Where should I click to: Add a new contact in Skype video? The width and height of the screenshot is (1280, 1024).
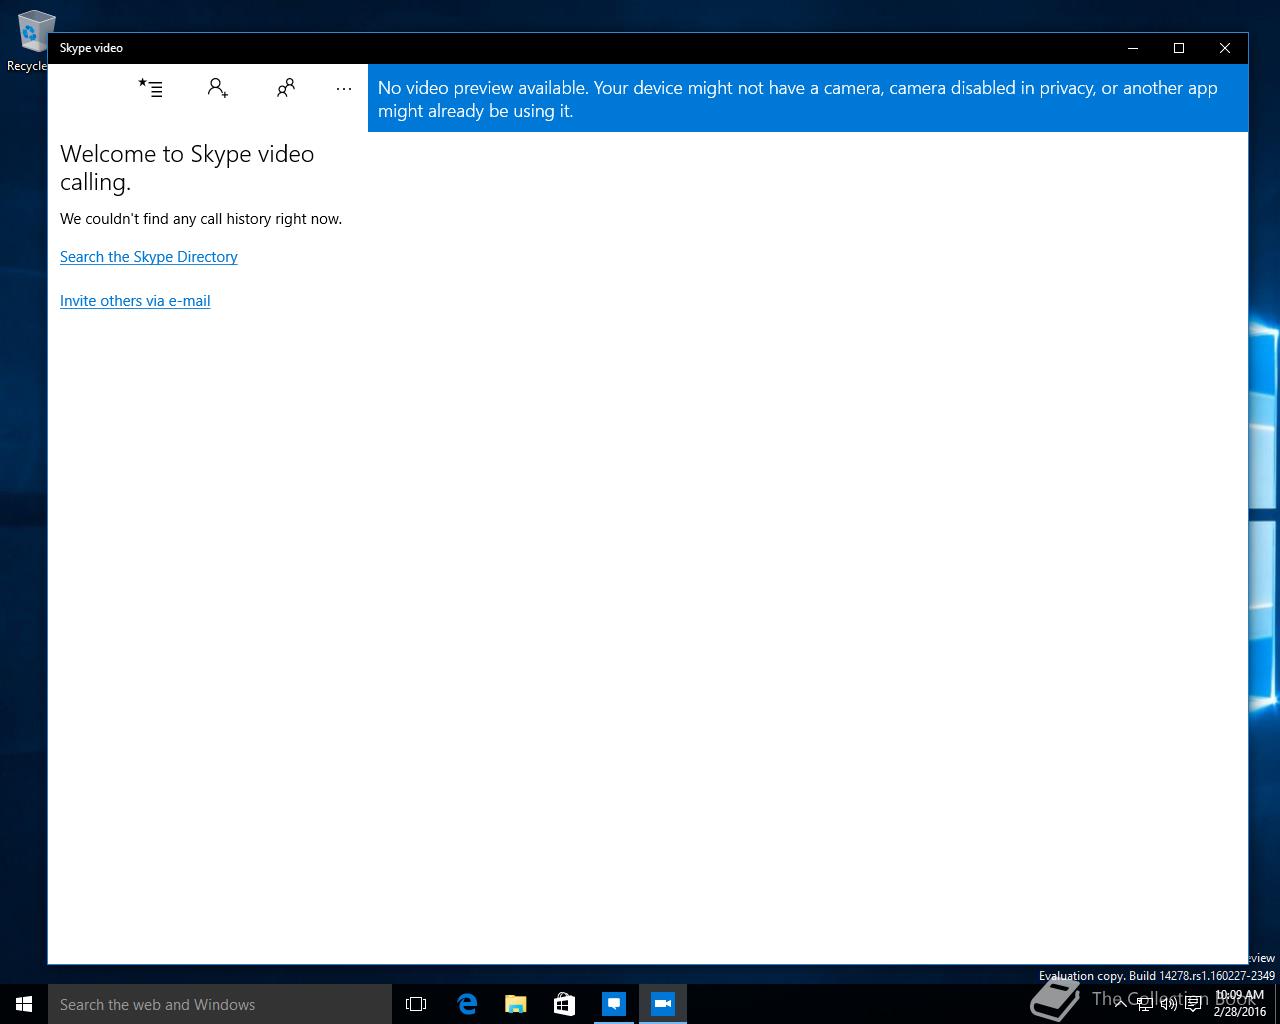pos(217,88)
